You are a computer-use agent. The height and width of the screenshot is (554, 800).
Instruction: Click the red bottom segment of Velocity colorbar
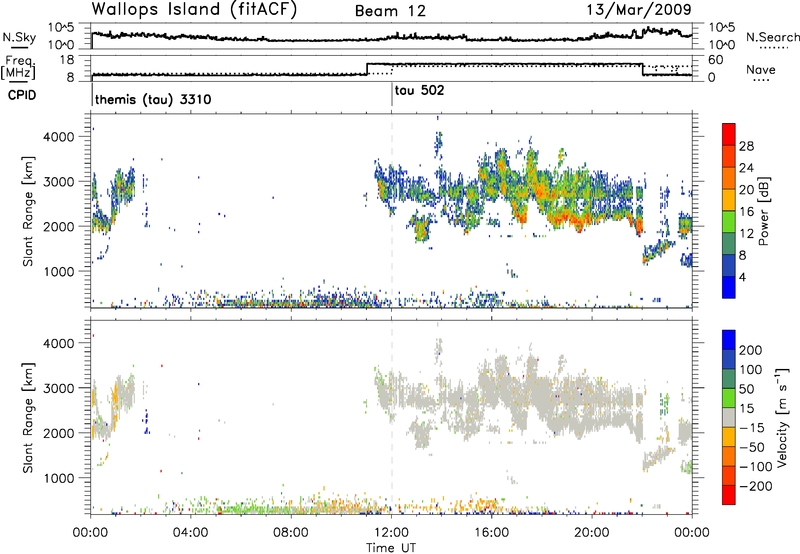coord(729,495)
